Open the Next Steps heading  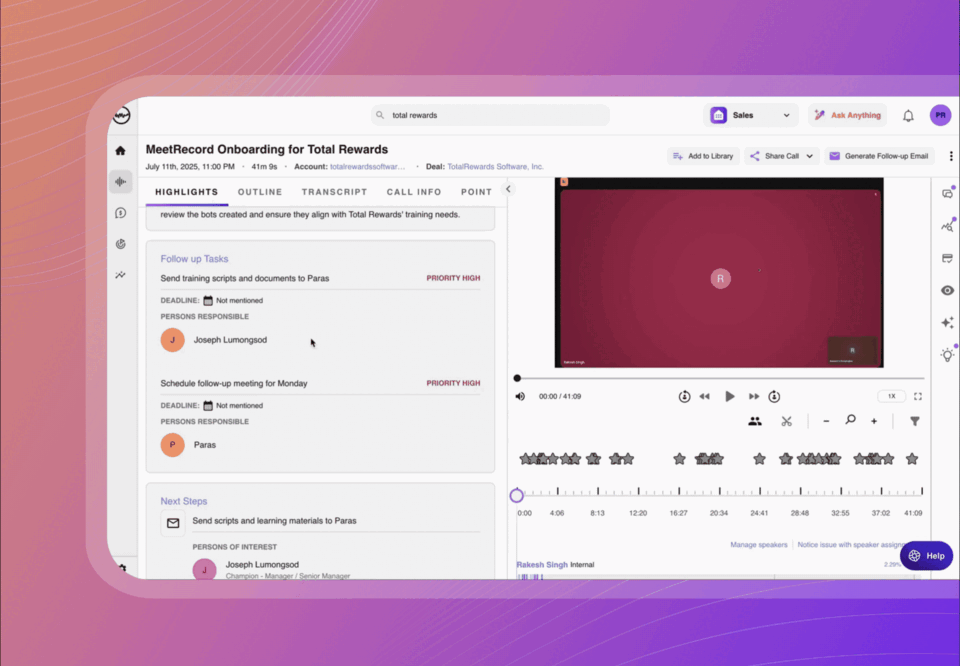184,501
